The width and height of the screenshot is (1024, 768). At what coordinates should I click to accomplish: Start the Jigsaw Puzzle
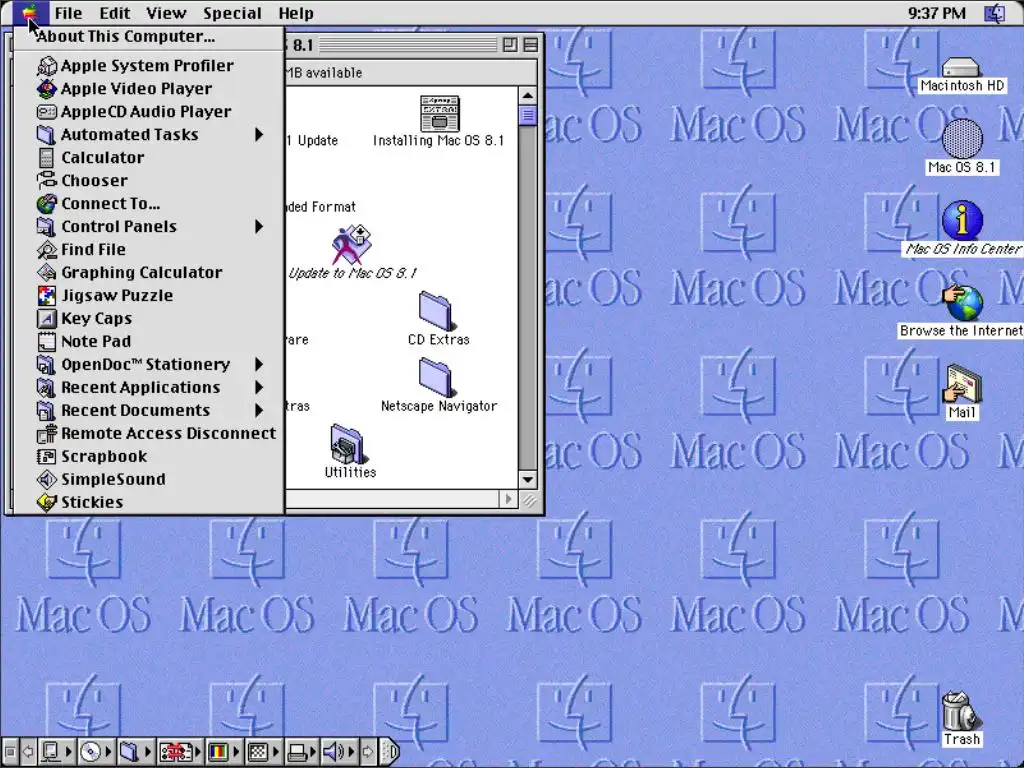(149, 295)
